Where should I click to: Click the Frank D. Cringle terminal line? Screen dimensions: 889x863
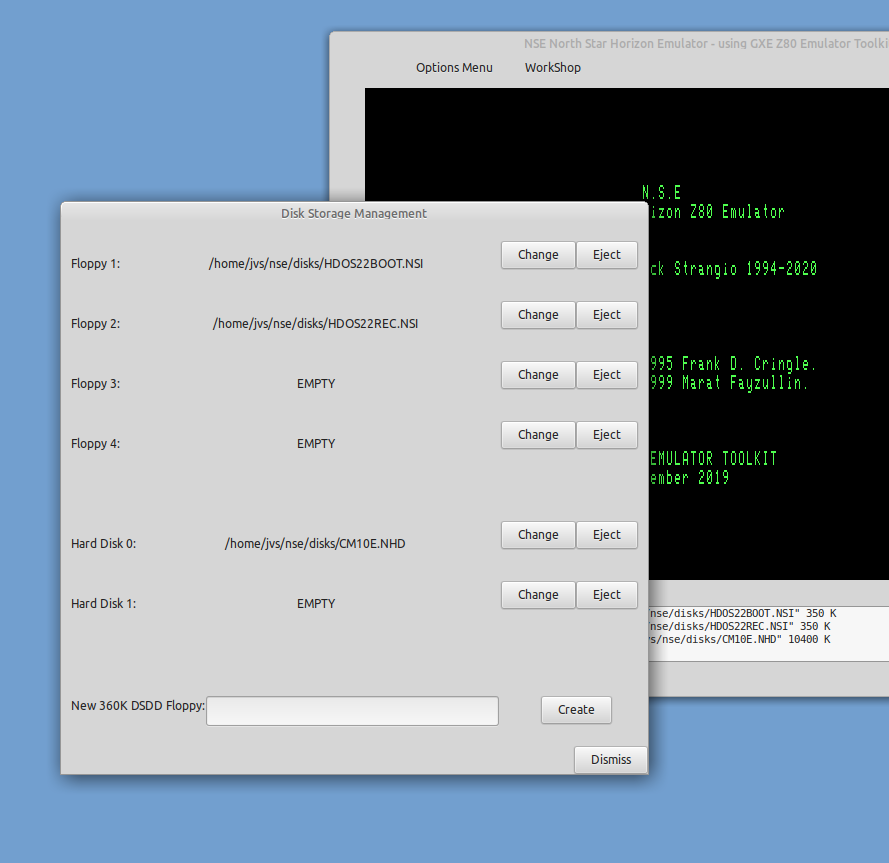click(x=733, y=363)
